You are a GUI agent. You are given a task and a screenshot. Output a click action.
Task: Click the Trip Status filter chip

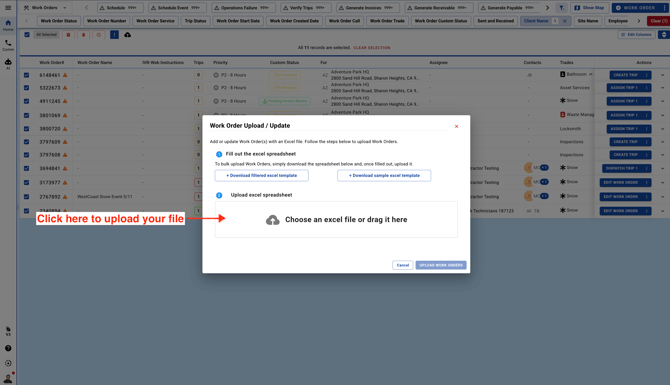click(x=195, y=21)
